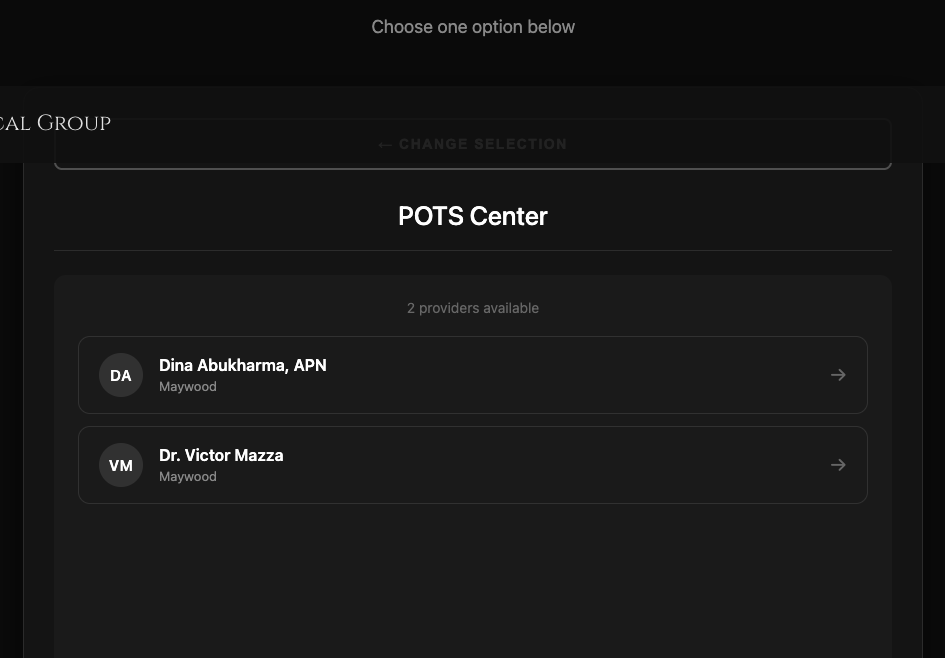Click Maywood under Dina Abukharma
This screenshot has height=658, width=945.
tap(188, 386)
